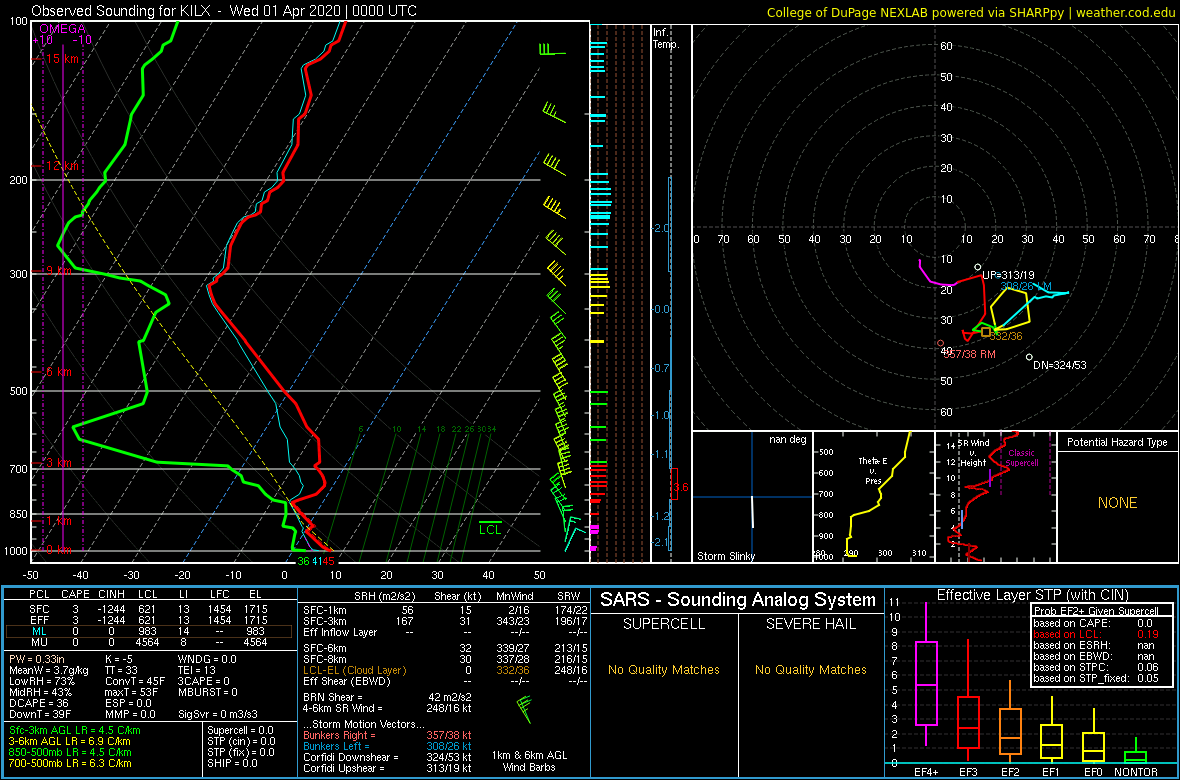The width and height of the screenshot is (1180, 780).
Task: Click the SFC-6km kinematics row
Action: coord(444,647)
